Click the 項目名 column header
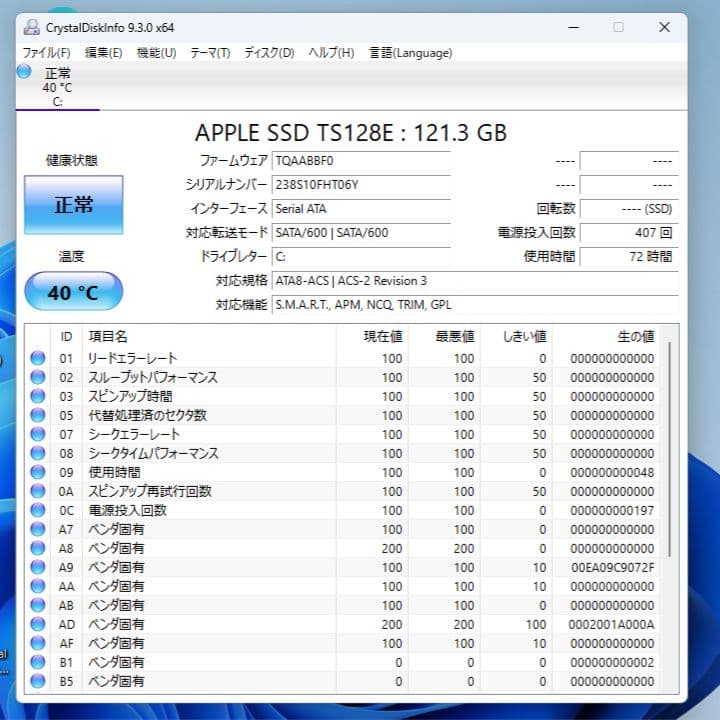The height and width of the screenshot is (720, 720). point(209,337)
